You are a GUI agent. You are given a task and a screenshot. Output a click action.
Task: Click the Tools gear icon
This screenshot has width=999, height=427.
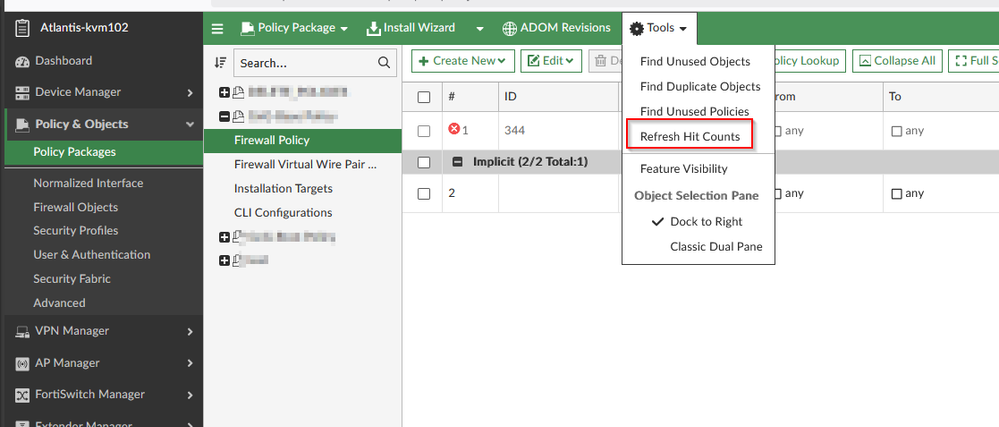(x=636, y=29)
